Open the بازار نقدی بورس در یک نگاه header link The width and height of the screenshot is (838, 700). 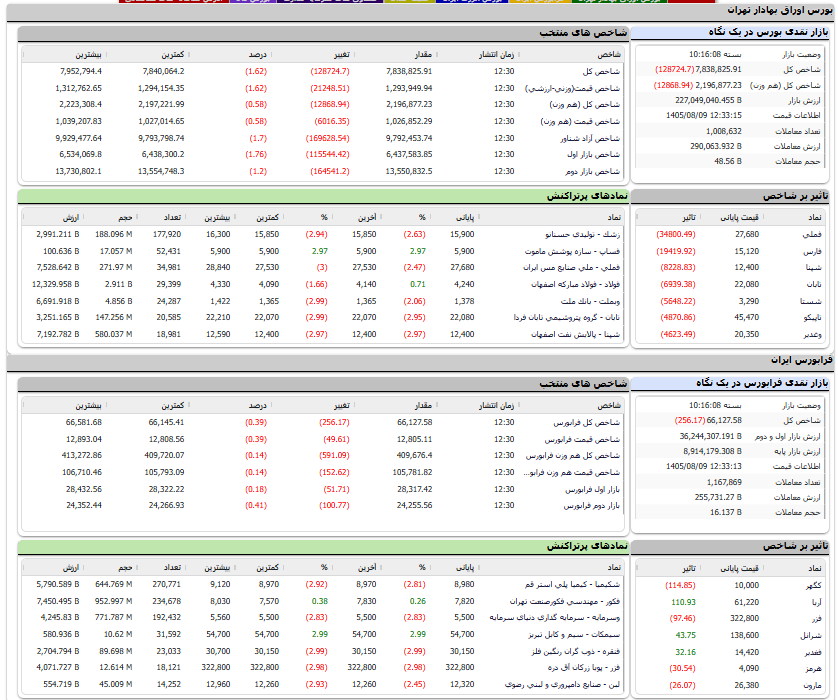[x=768, y=33]
